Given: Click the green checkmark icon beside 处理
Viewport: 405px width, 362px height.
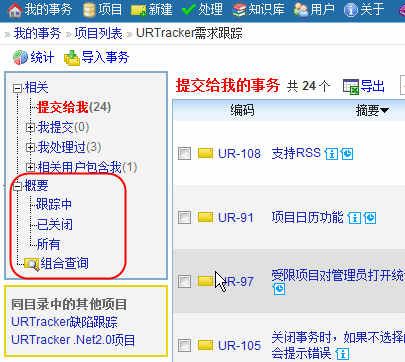Looking at the screenshot, I should click(x=189, y=10).
